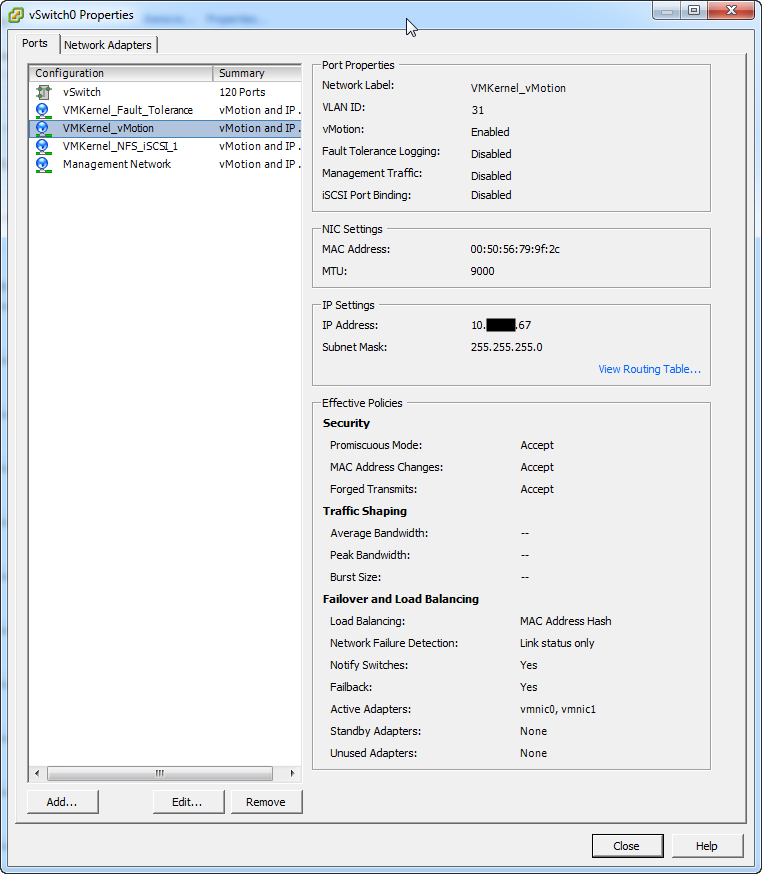This screenshot has height=874, width=762.
Task: Select the Management Network row
Action: tap(165, 164)
